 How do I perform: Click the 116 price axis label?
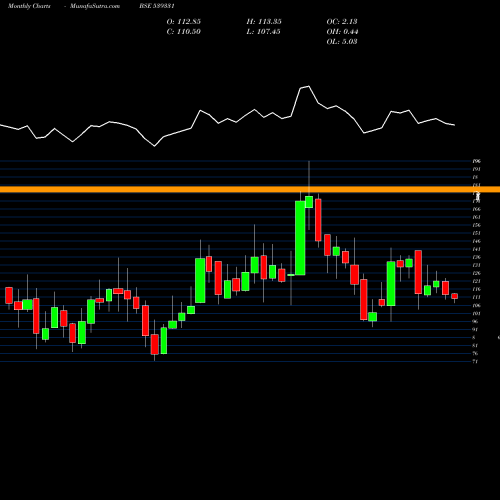[x=476, y=289]
